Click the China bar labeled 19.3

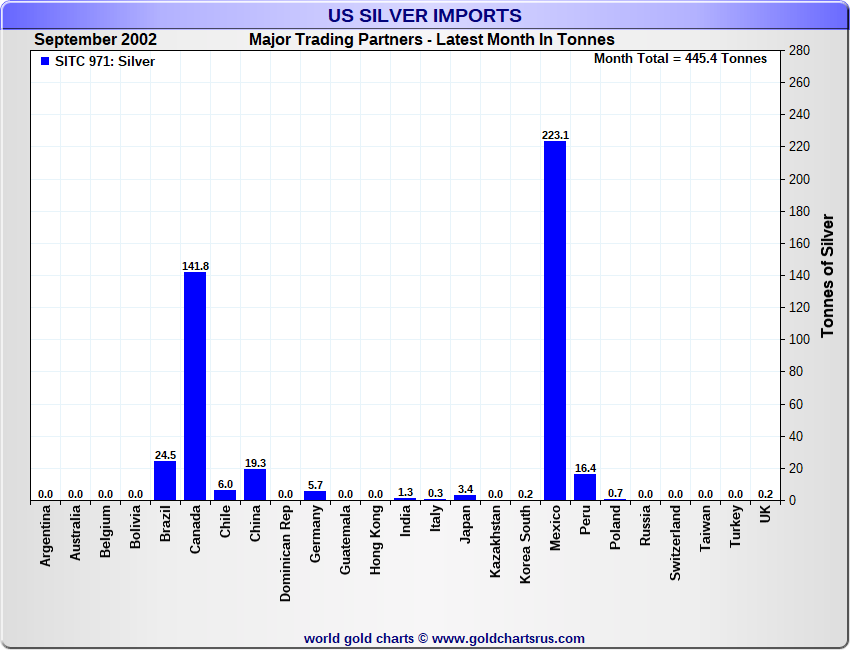(x=255, y=485)
